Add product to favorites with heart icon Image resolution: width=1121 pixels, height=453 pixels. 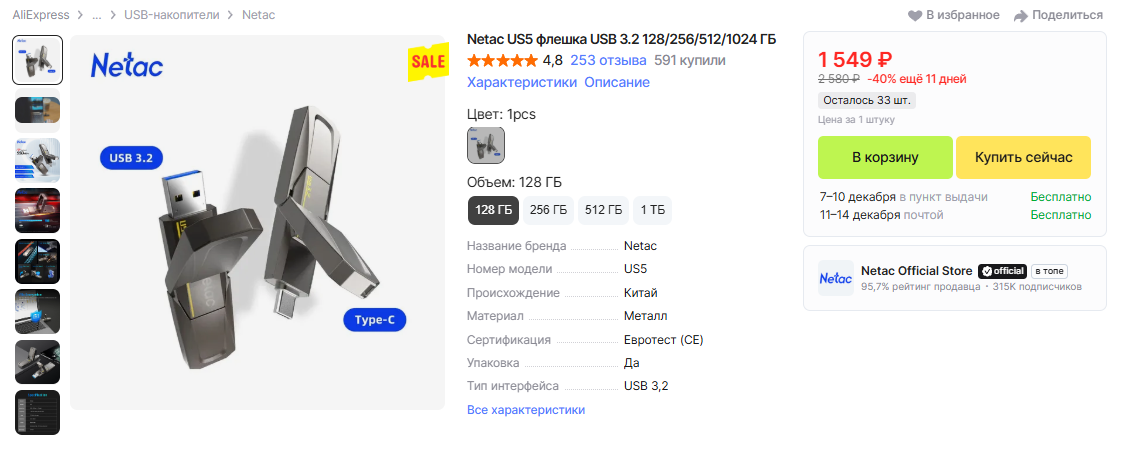click(915, 15)
